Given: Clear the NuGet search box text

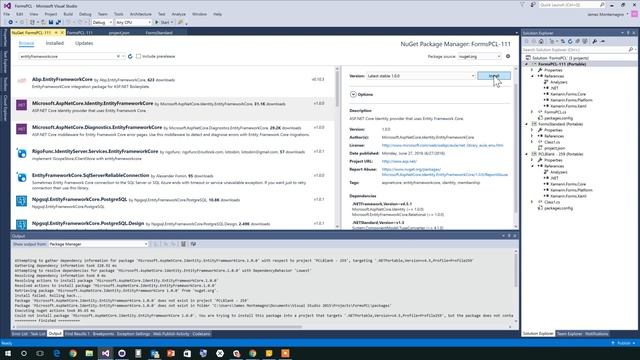Looking at the screenshot, I should tap(118, 56).
